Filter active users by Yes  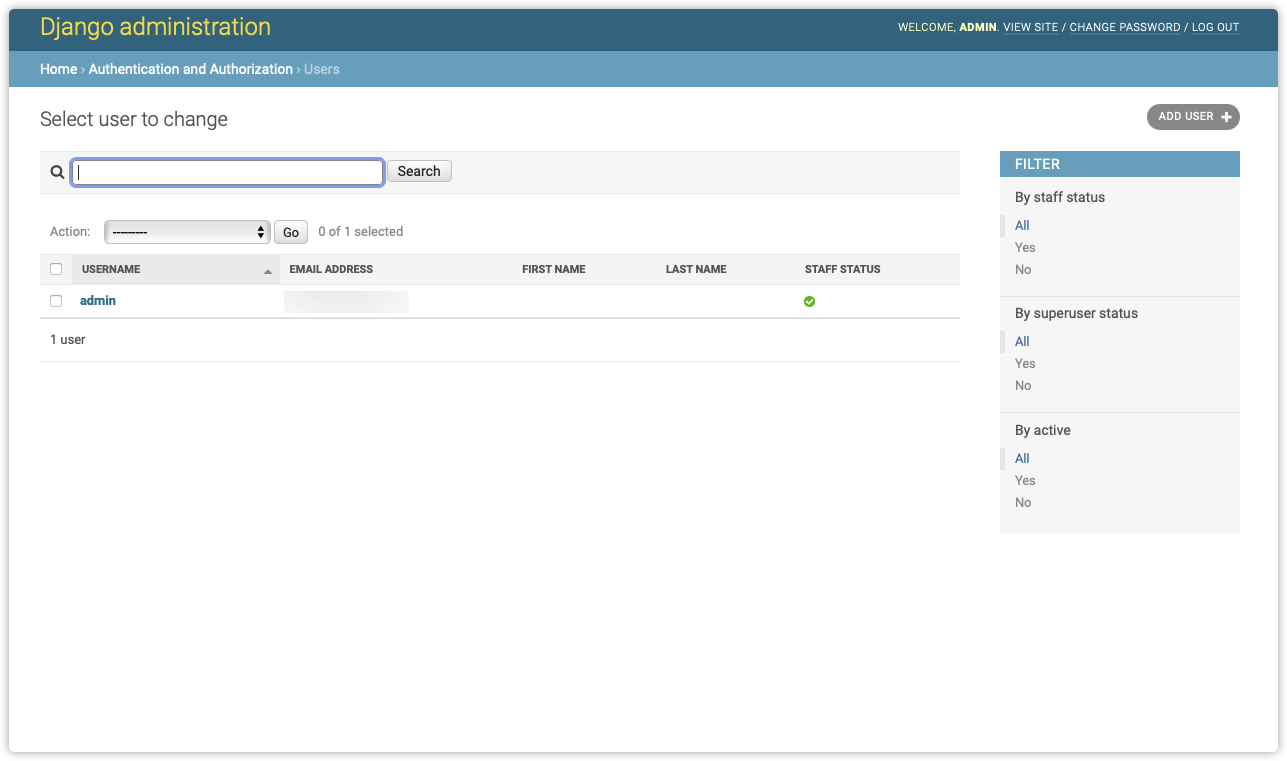point(1025,481)
